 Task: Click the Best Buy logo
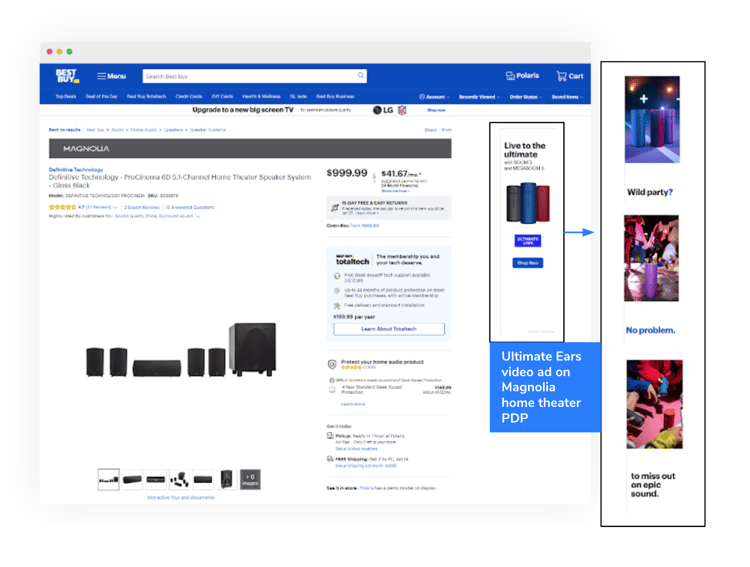tap(67, 76)
